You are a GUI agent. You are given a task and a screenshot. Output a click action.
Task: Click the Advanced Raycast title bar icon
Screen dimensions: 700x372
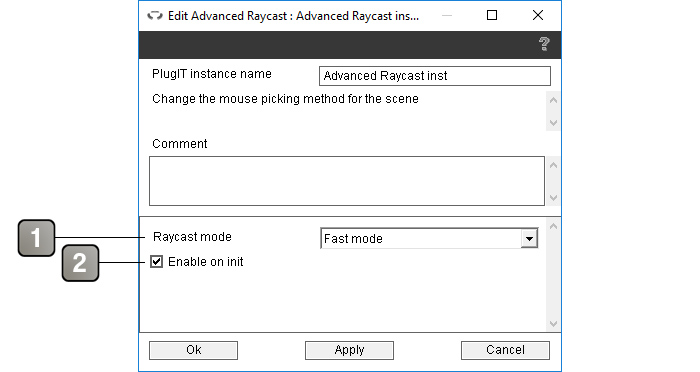point(155,16)
